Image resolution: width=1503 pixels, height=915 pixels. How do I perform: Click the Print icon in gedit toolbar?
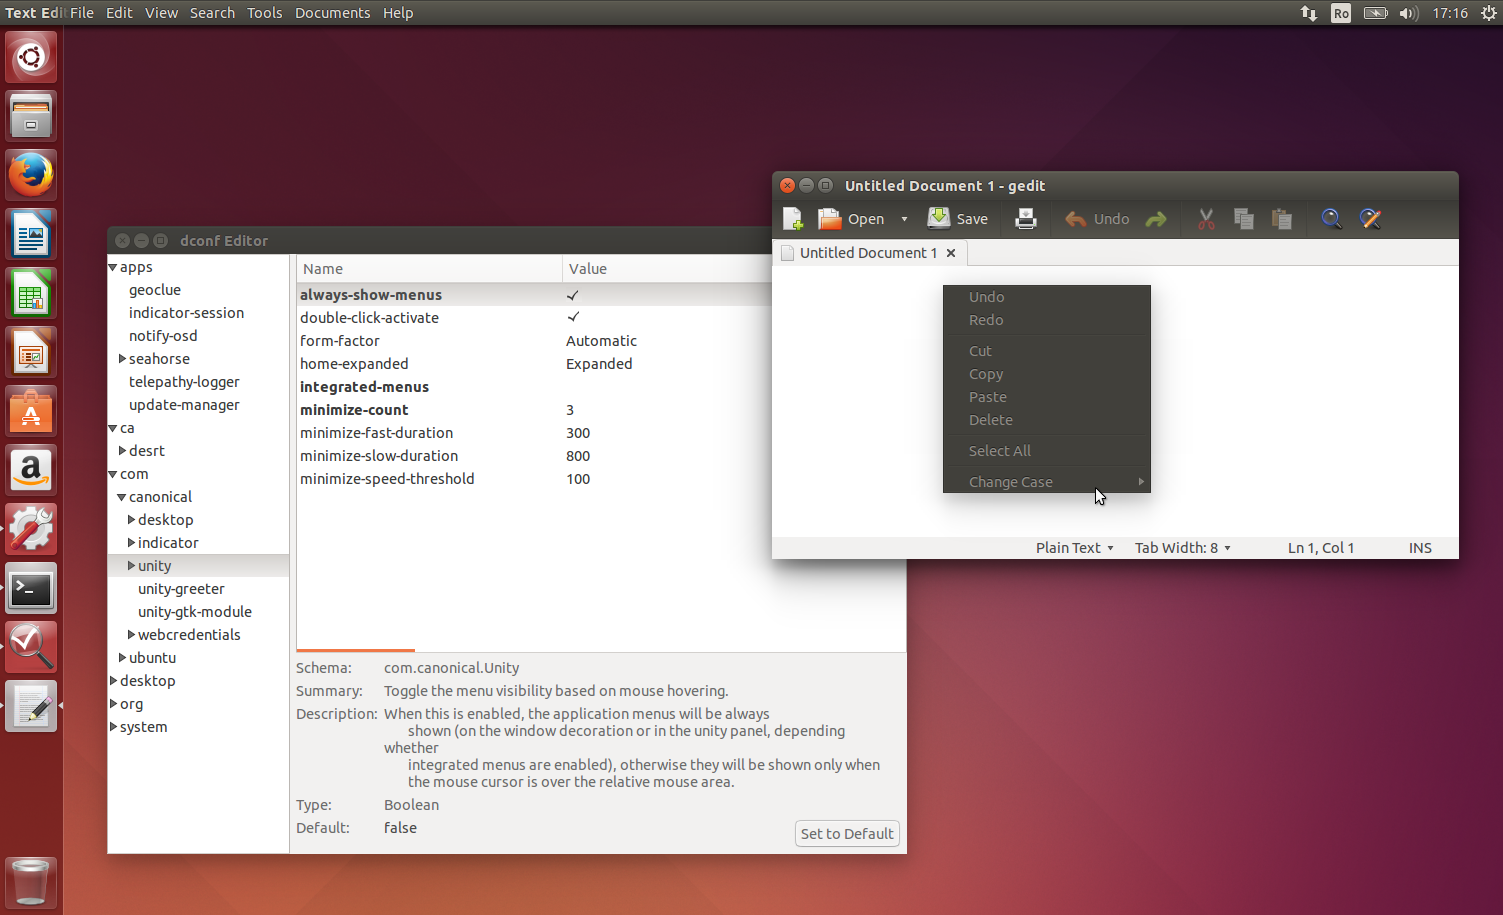click(1026, 218)
